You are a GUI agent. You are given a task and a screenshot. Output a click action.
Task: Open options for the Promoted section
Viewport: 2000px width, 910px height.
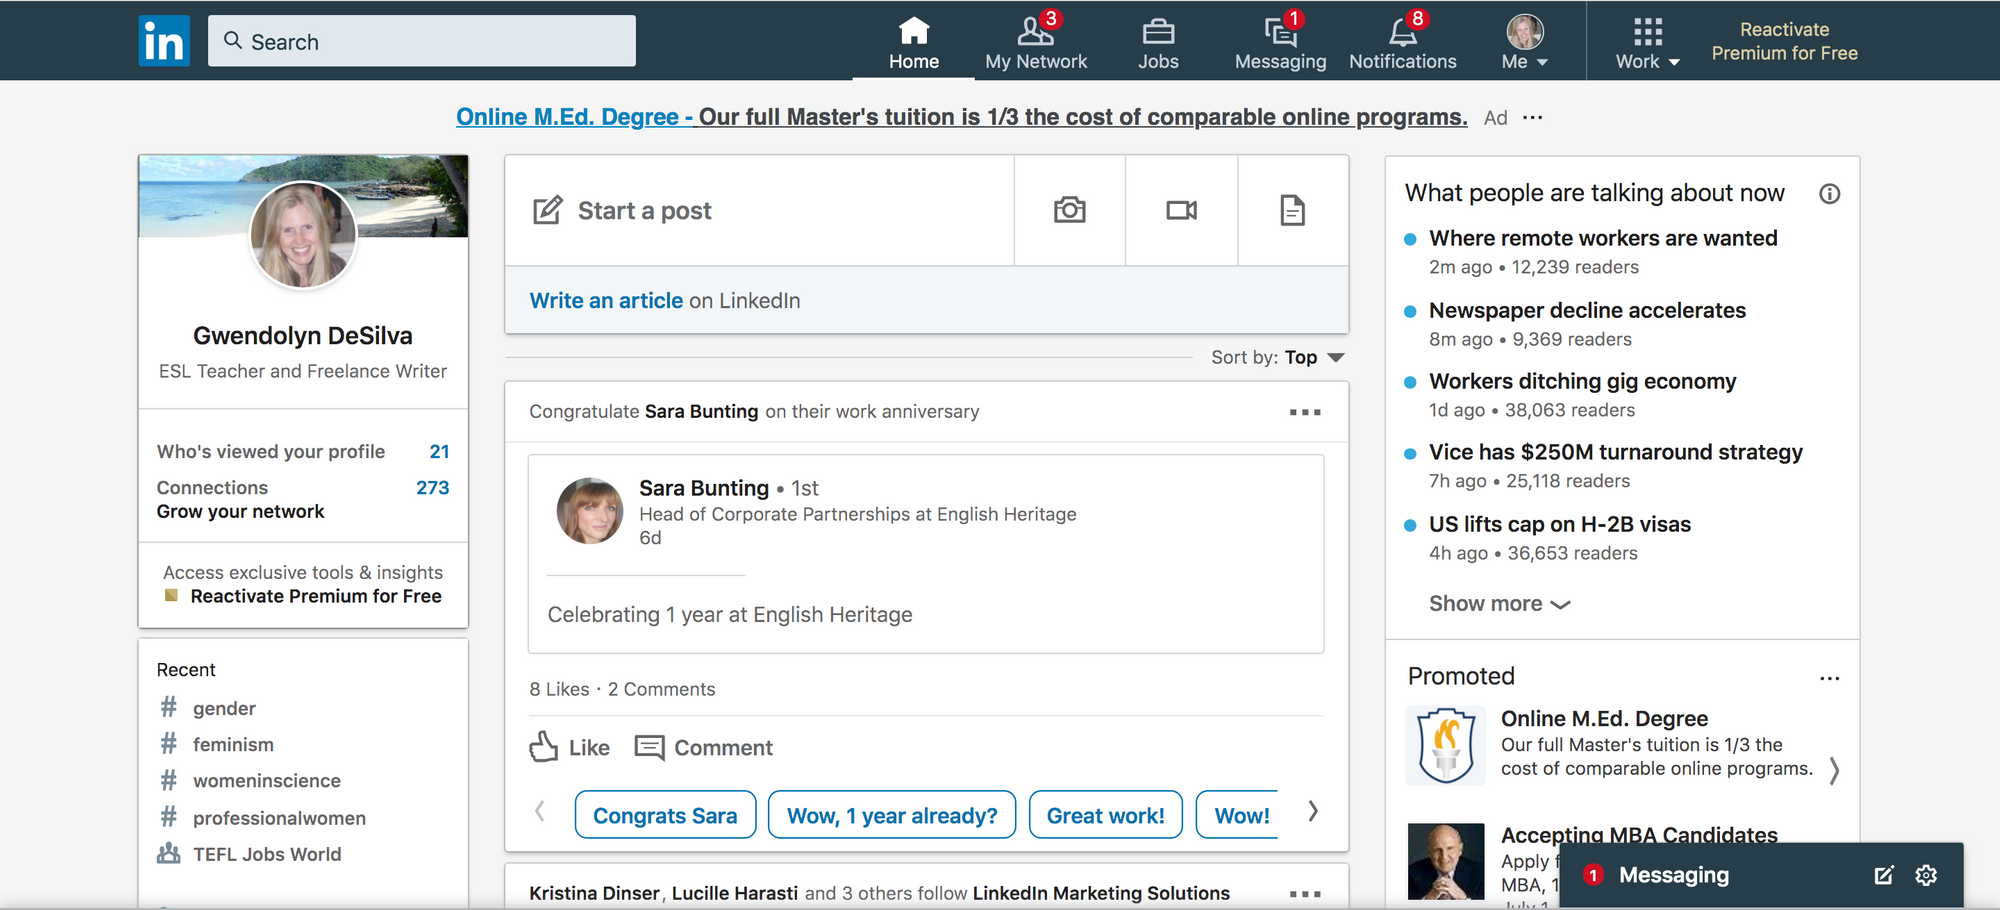(1829, 678)
